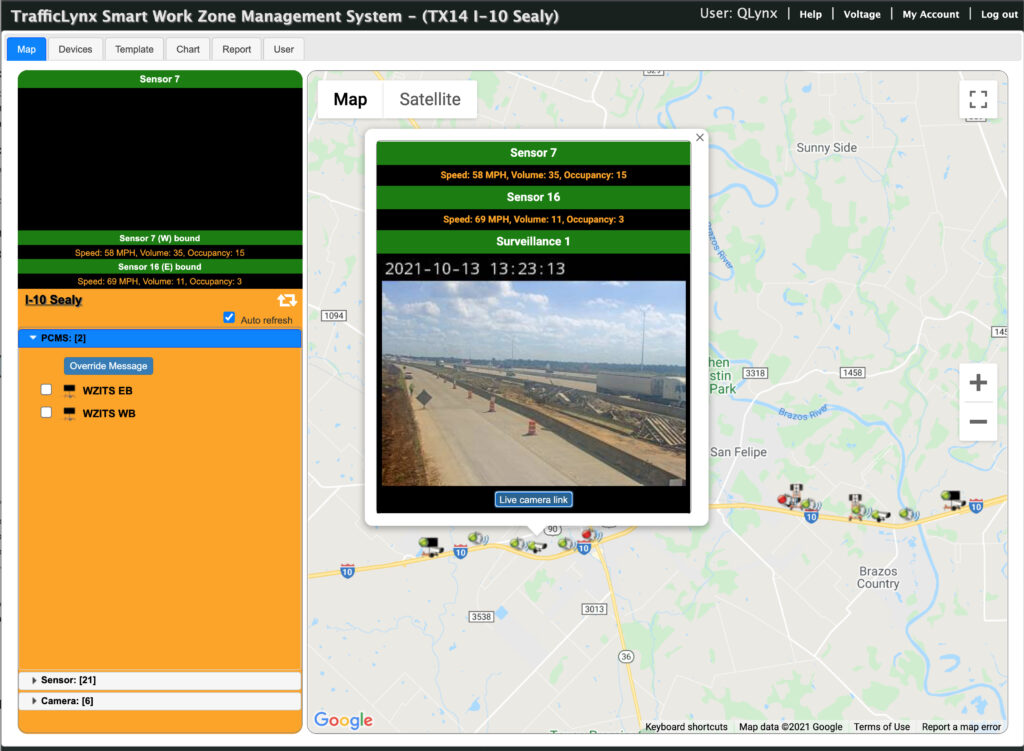Close the Sensor 7 info popup
This screenshot has width=1024, height=751.
point(699,137)
